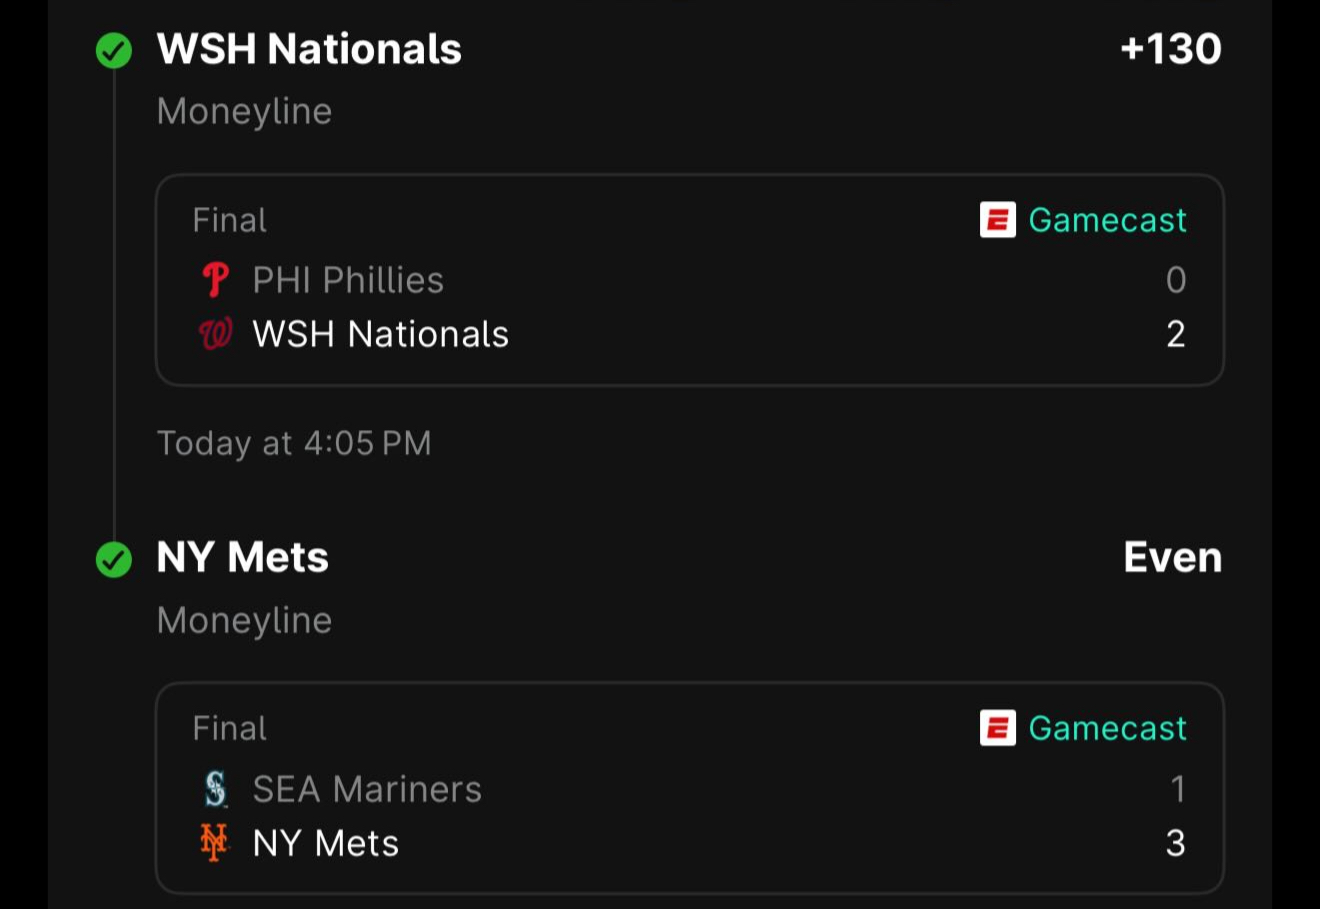Click the NY Mets team logo
Viewport: 1320px width, 909px height.
click(x=214, y=843)
